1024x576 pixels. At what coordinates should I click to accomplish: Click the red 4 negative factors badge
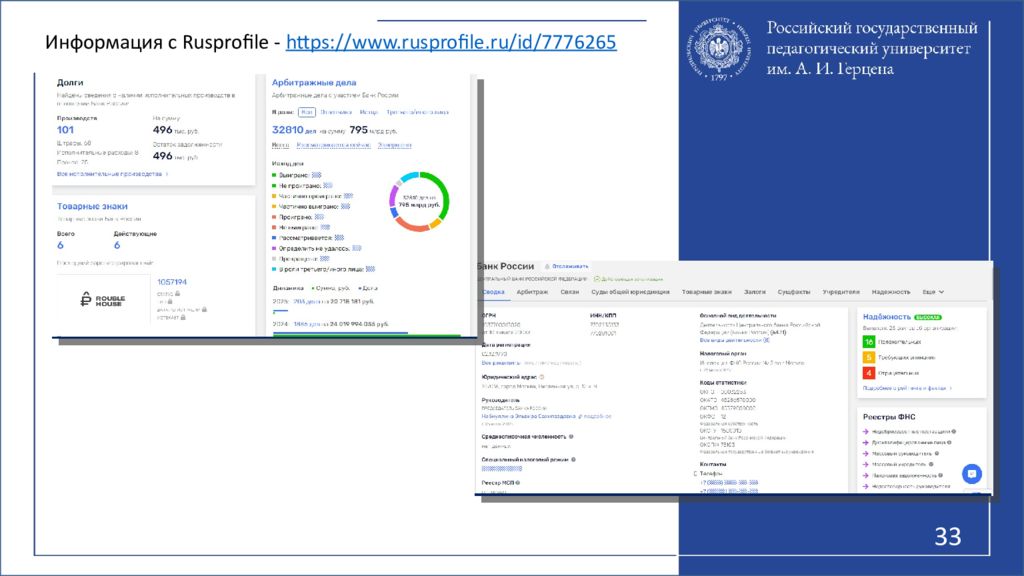(x=869, y=373)
